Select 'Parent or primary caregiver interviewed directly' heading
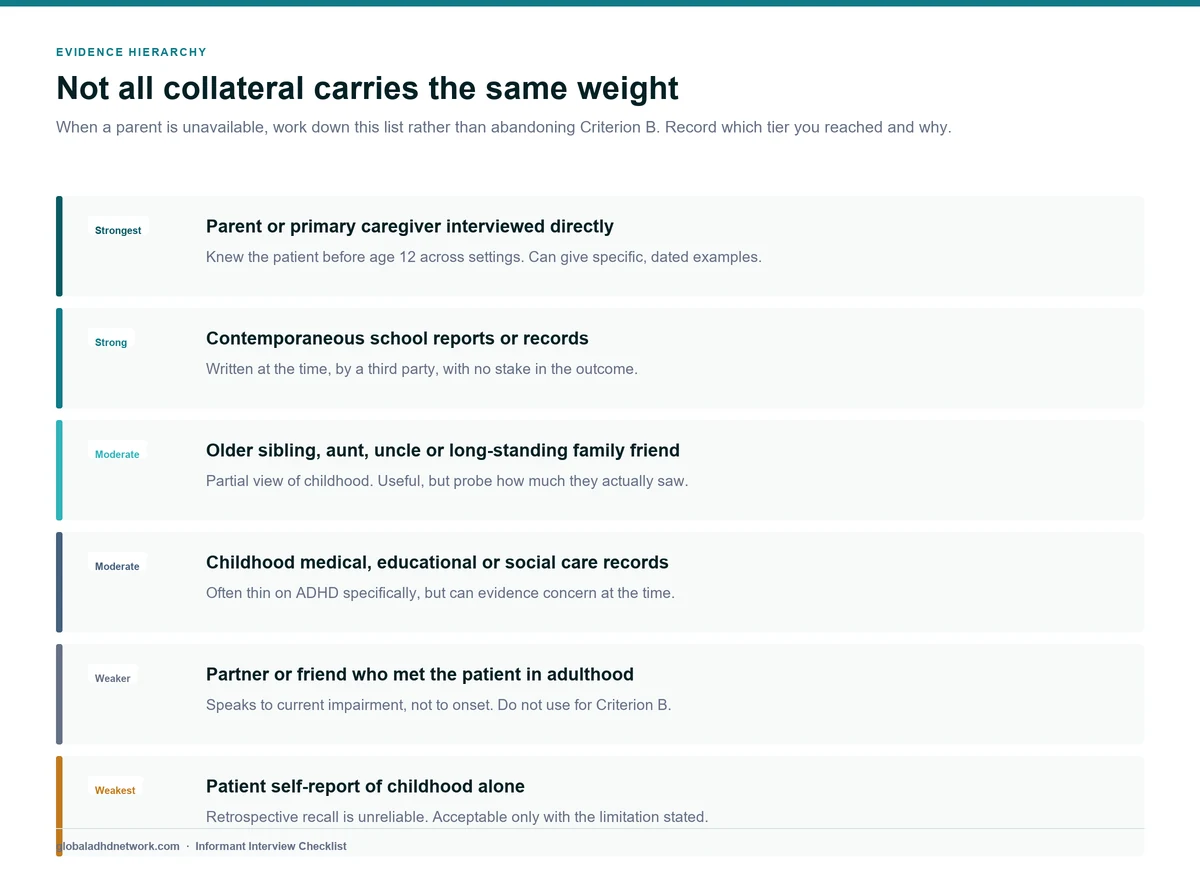Viewport: 1200px width, 880px height. click(x=410, y=226)
